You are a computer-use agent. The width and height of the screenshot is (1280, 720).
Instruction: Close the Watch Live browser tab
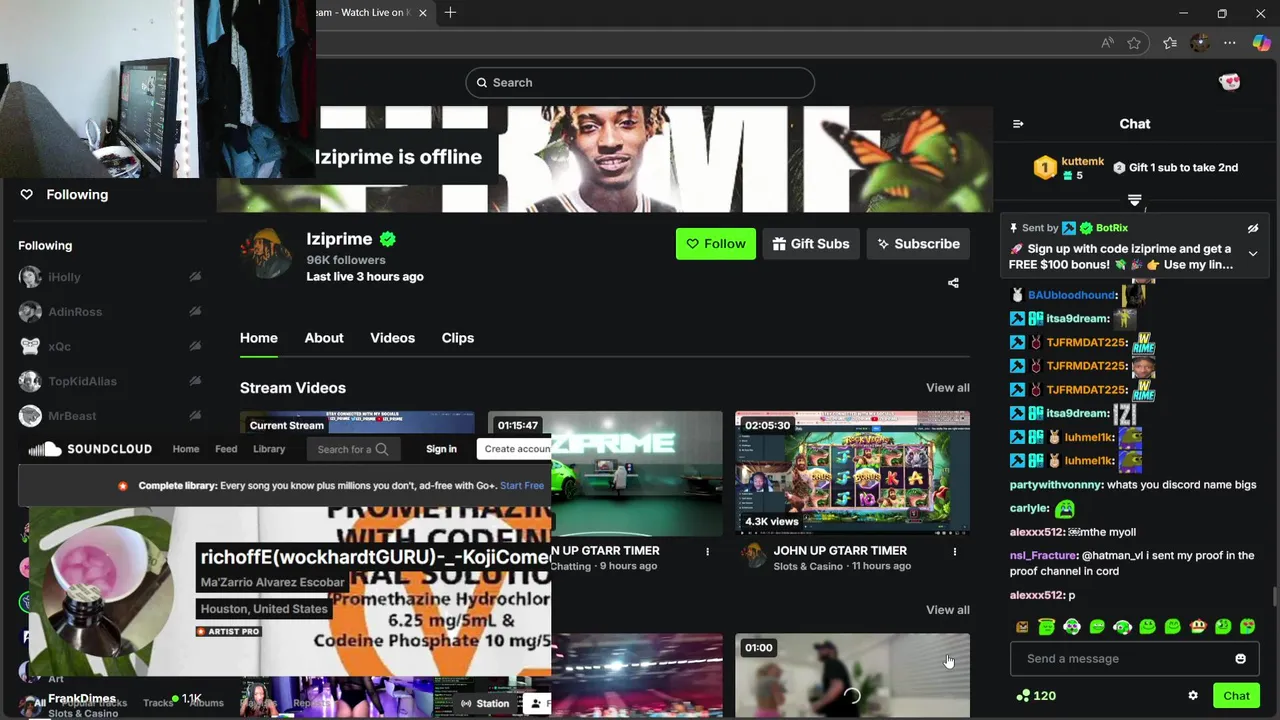pyautogui.click(x=422, y=13)
